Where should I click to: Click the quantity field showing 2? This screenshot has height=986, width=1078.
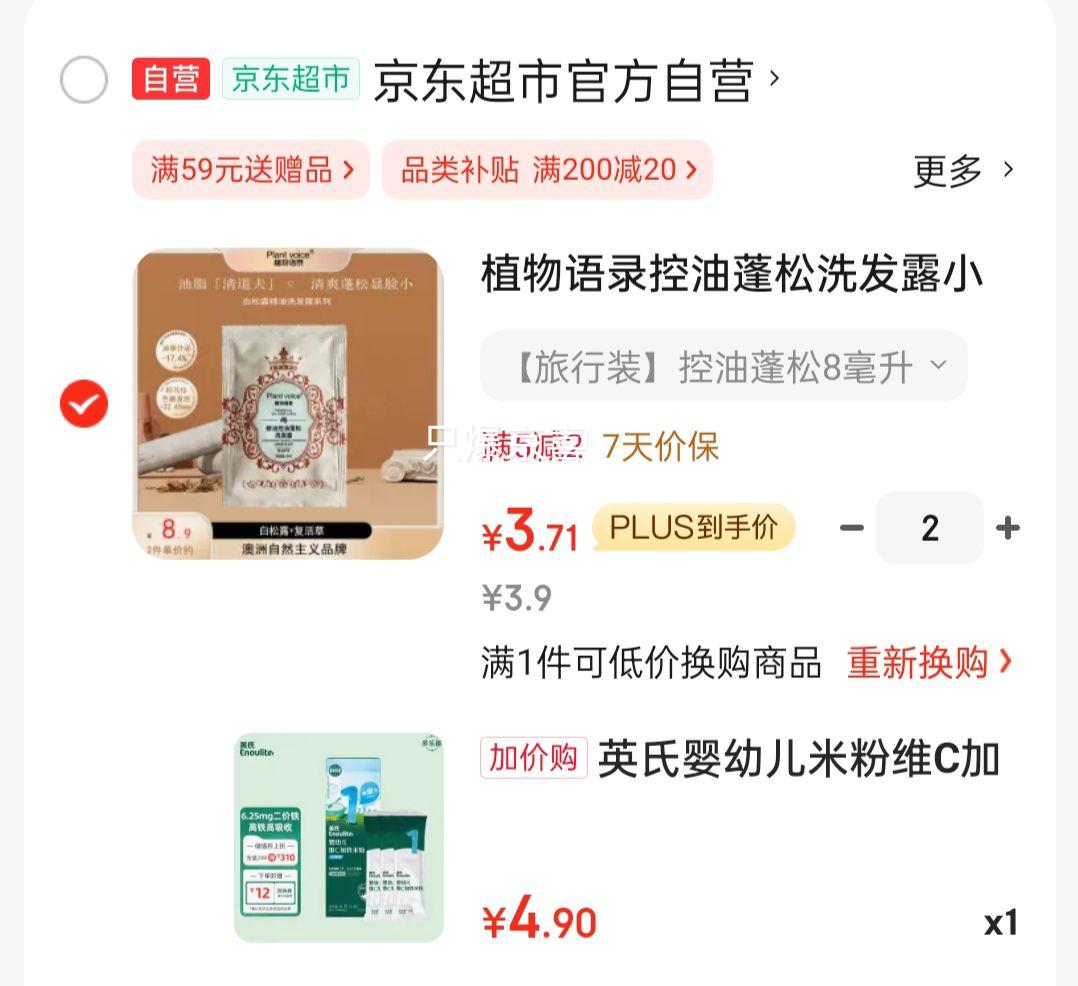pyautogui.click(x=930, y=528)
